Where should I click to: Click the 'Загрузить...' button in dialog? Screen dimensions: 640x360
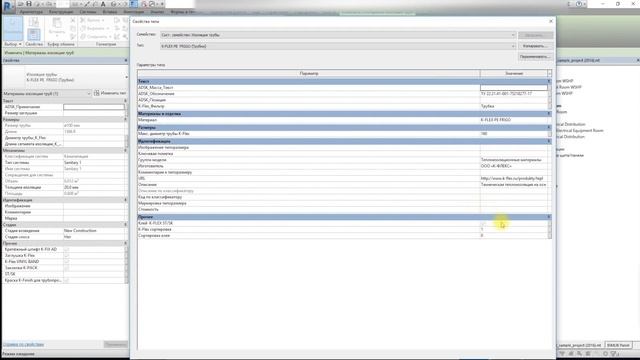[x=536, y=36]
